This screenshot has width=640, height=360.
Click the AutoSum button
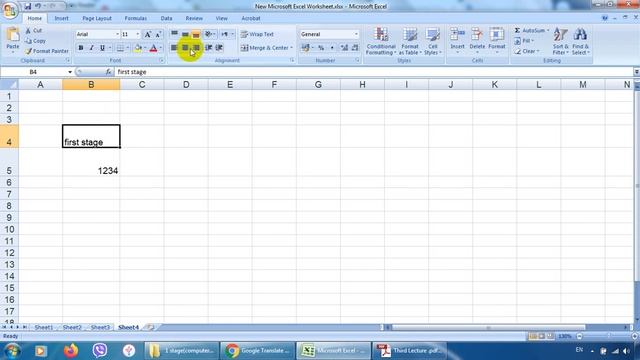click(x=531, y=31)
